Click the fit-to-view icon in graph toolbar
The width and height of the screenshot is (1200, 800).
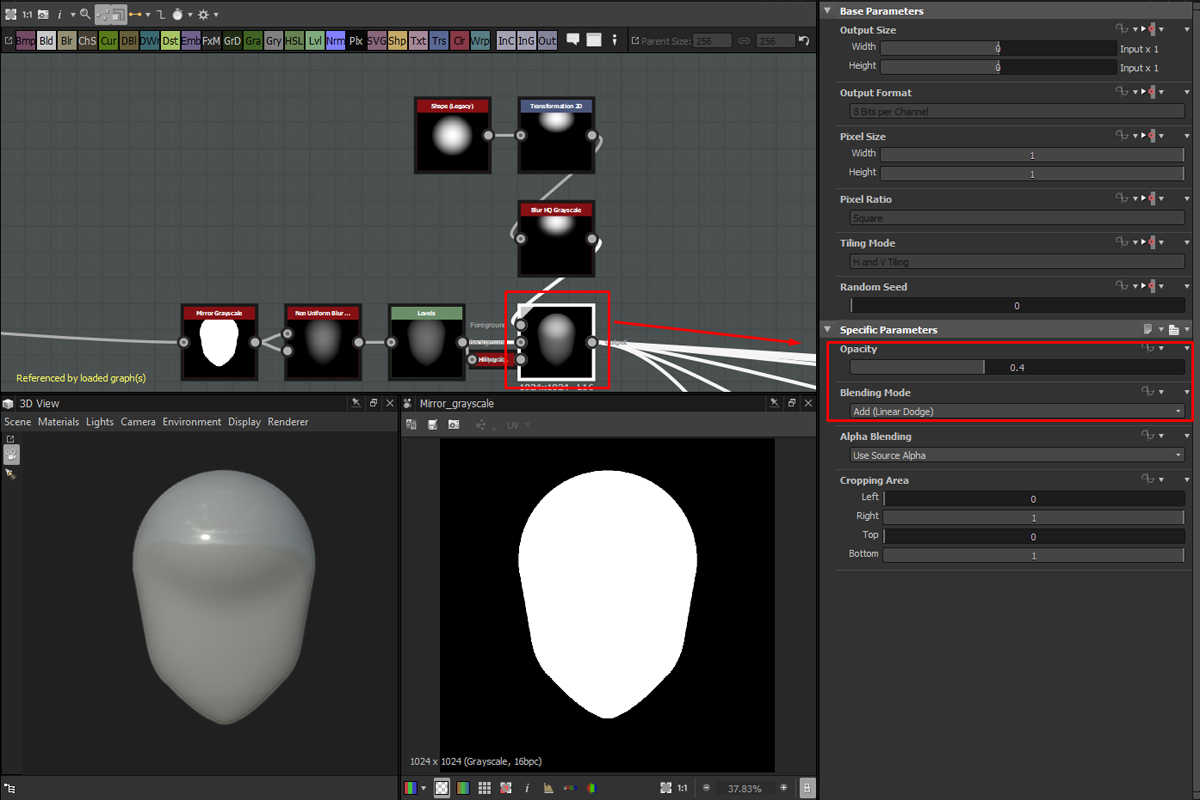pos(10,14)
